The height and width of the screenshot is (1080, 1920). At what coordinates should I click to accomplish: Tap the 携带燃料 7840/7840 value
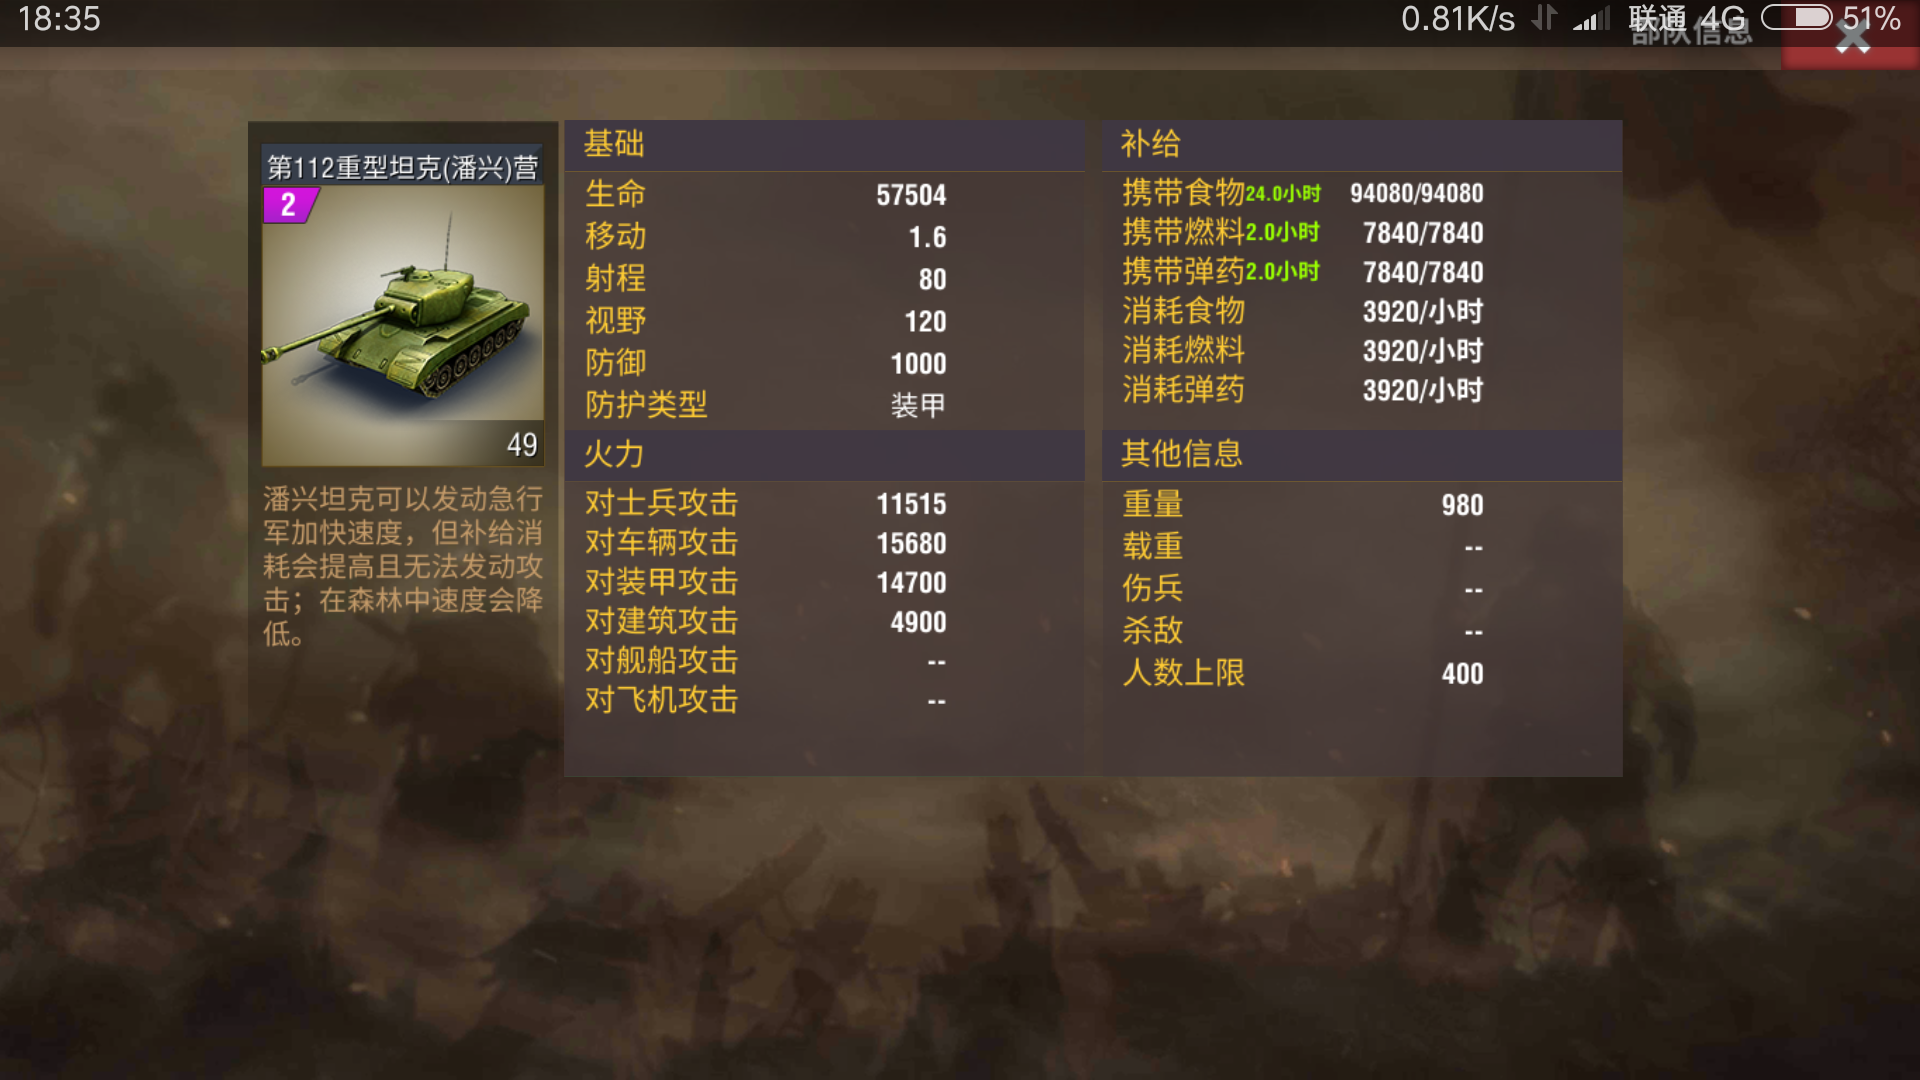pyautogui.click(x=1422, y=233)
